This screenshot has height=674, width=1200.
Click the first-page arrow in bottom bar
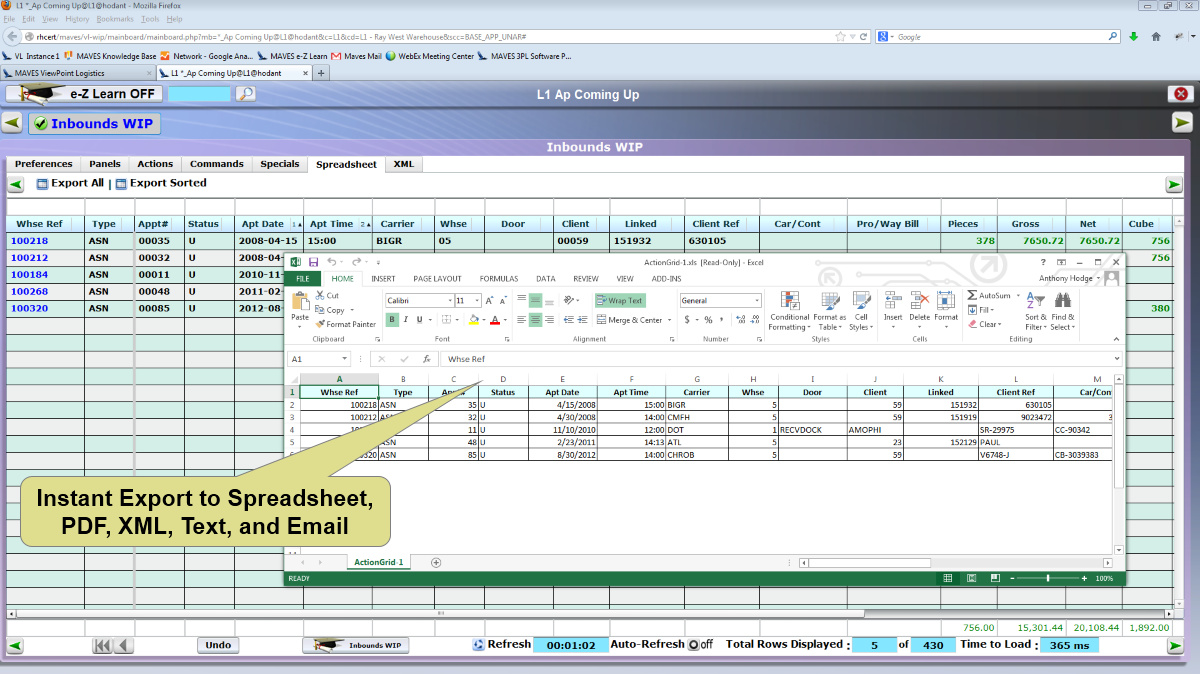(102, 646)
